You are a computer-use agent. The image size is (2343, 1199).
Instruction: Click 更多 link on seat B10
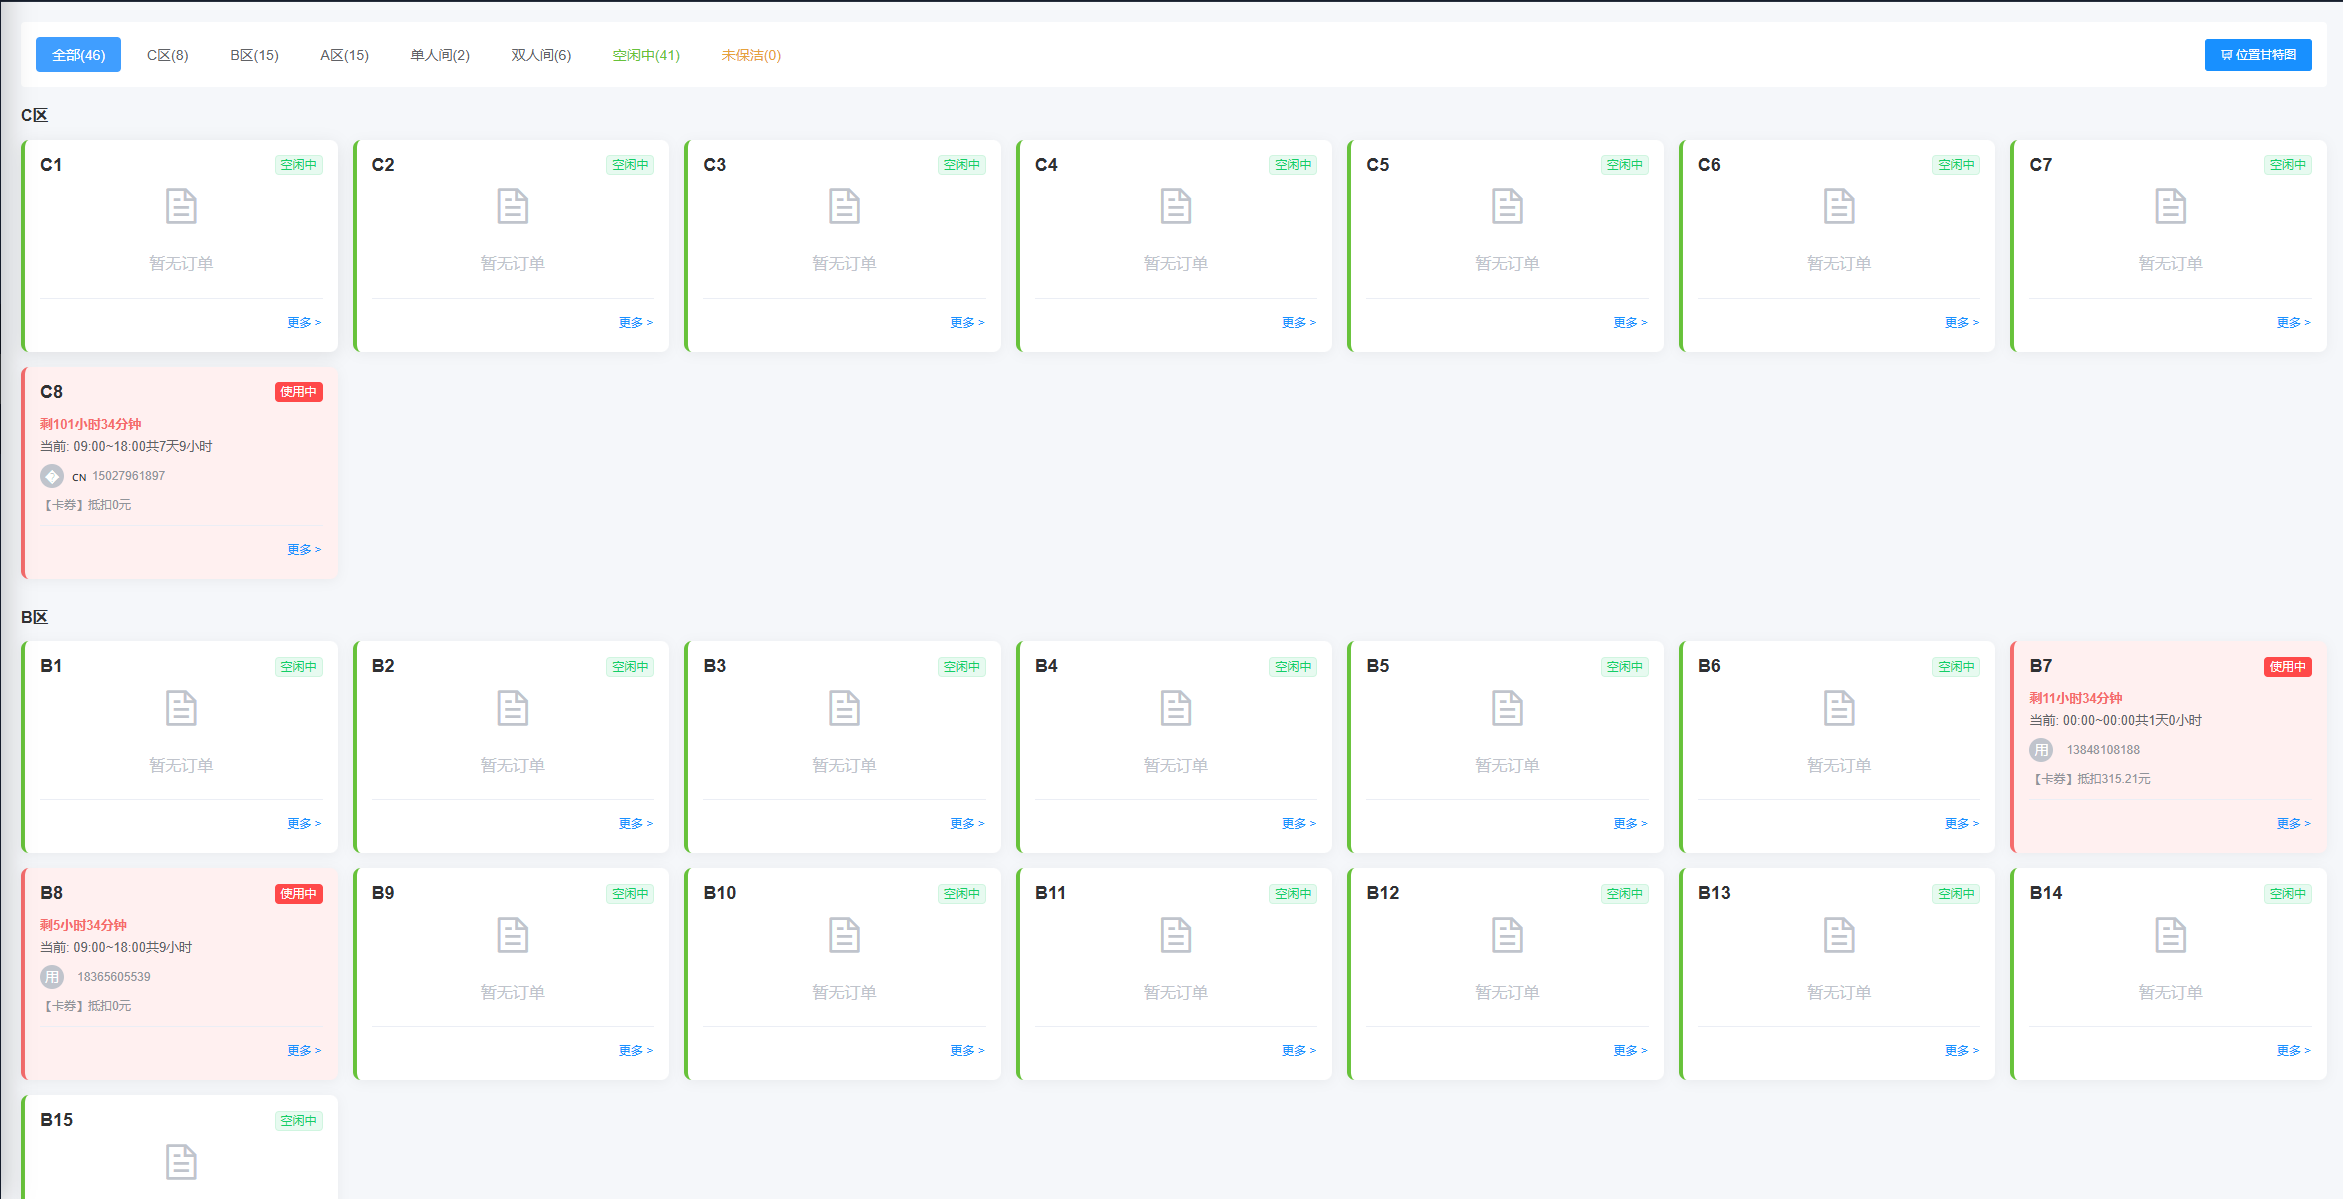(967, 1051)
